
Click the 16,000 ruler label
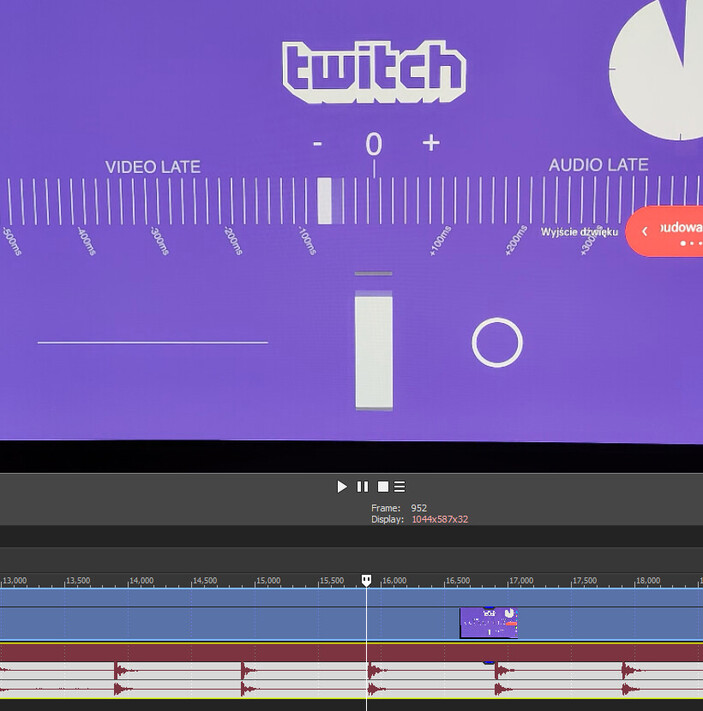pos(394,580)
